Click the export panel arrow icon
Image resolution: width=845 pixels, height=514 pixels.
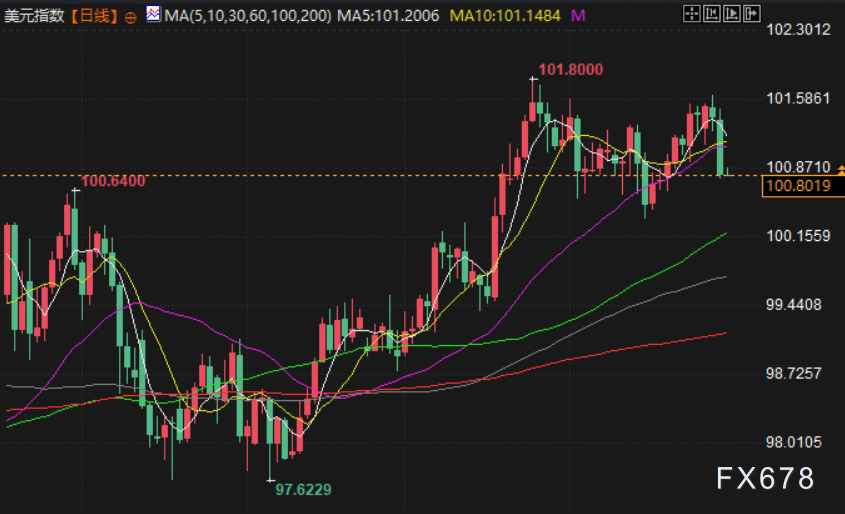tap(751, 13)
